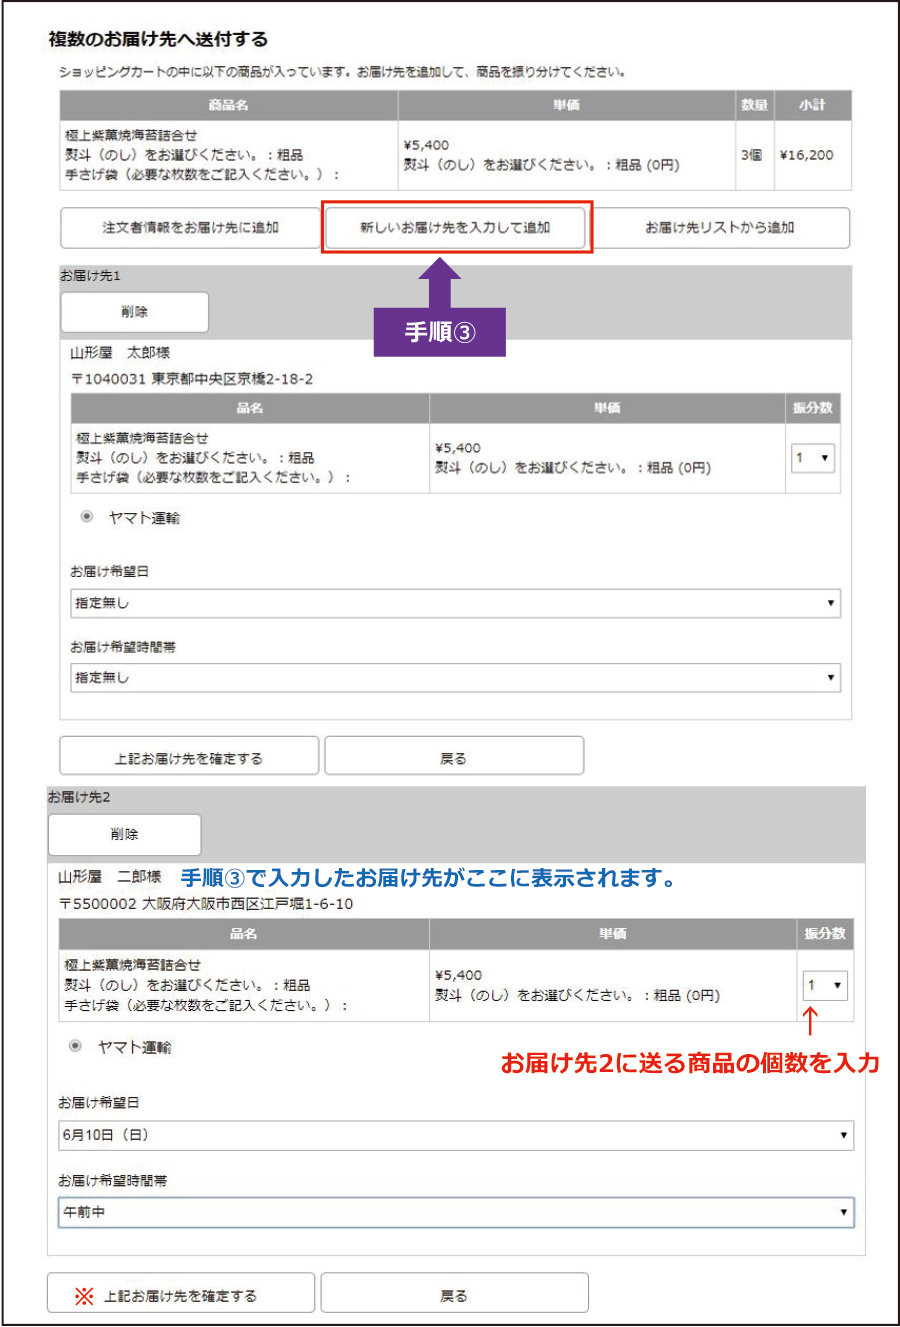Choose お届け先リストから追加 button
The width and height of the screenshot is (900, 1327).
tap(720, 228)
